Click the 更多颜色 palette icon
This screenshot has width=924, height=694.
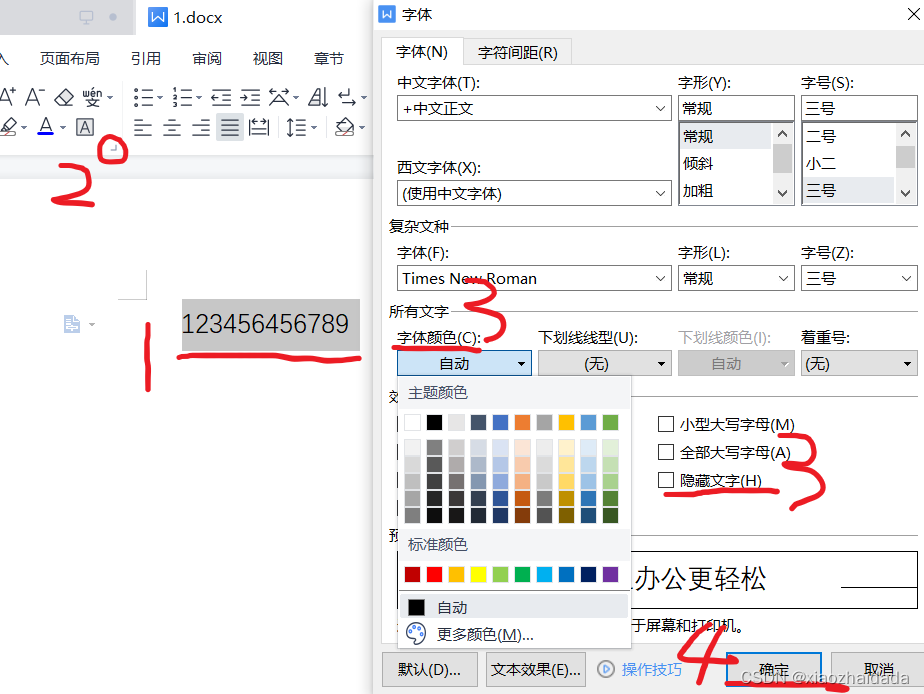click(x=416, y=634)
